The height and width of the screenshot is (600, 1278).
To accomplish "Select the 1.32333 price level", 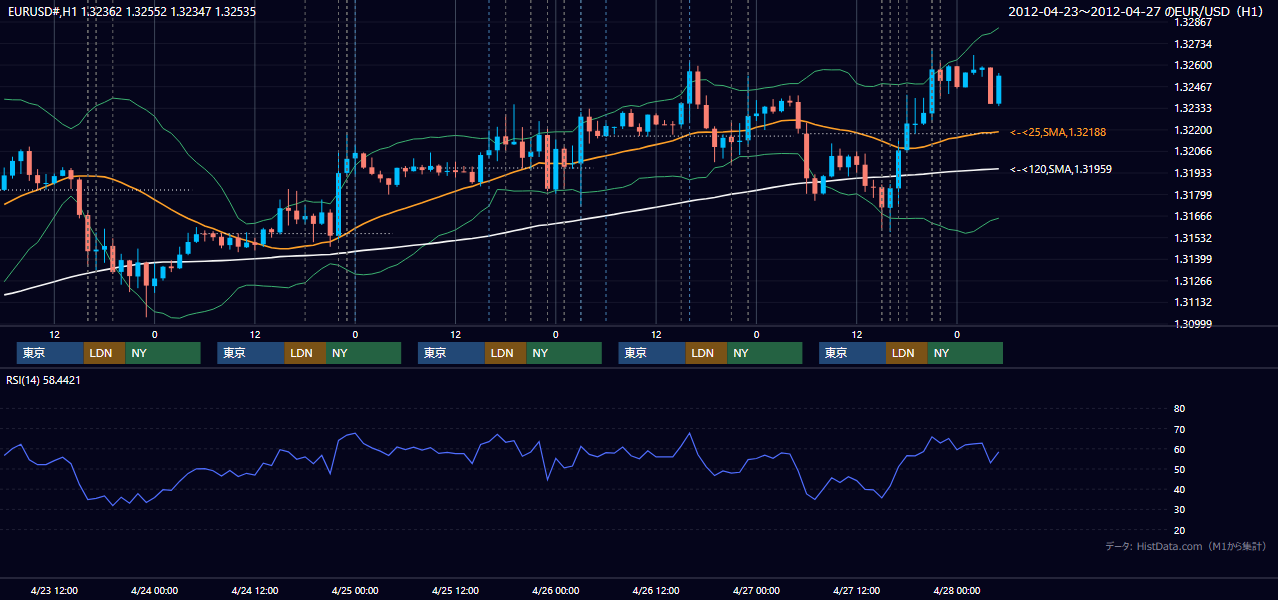I will click(x=1193, y=108).
